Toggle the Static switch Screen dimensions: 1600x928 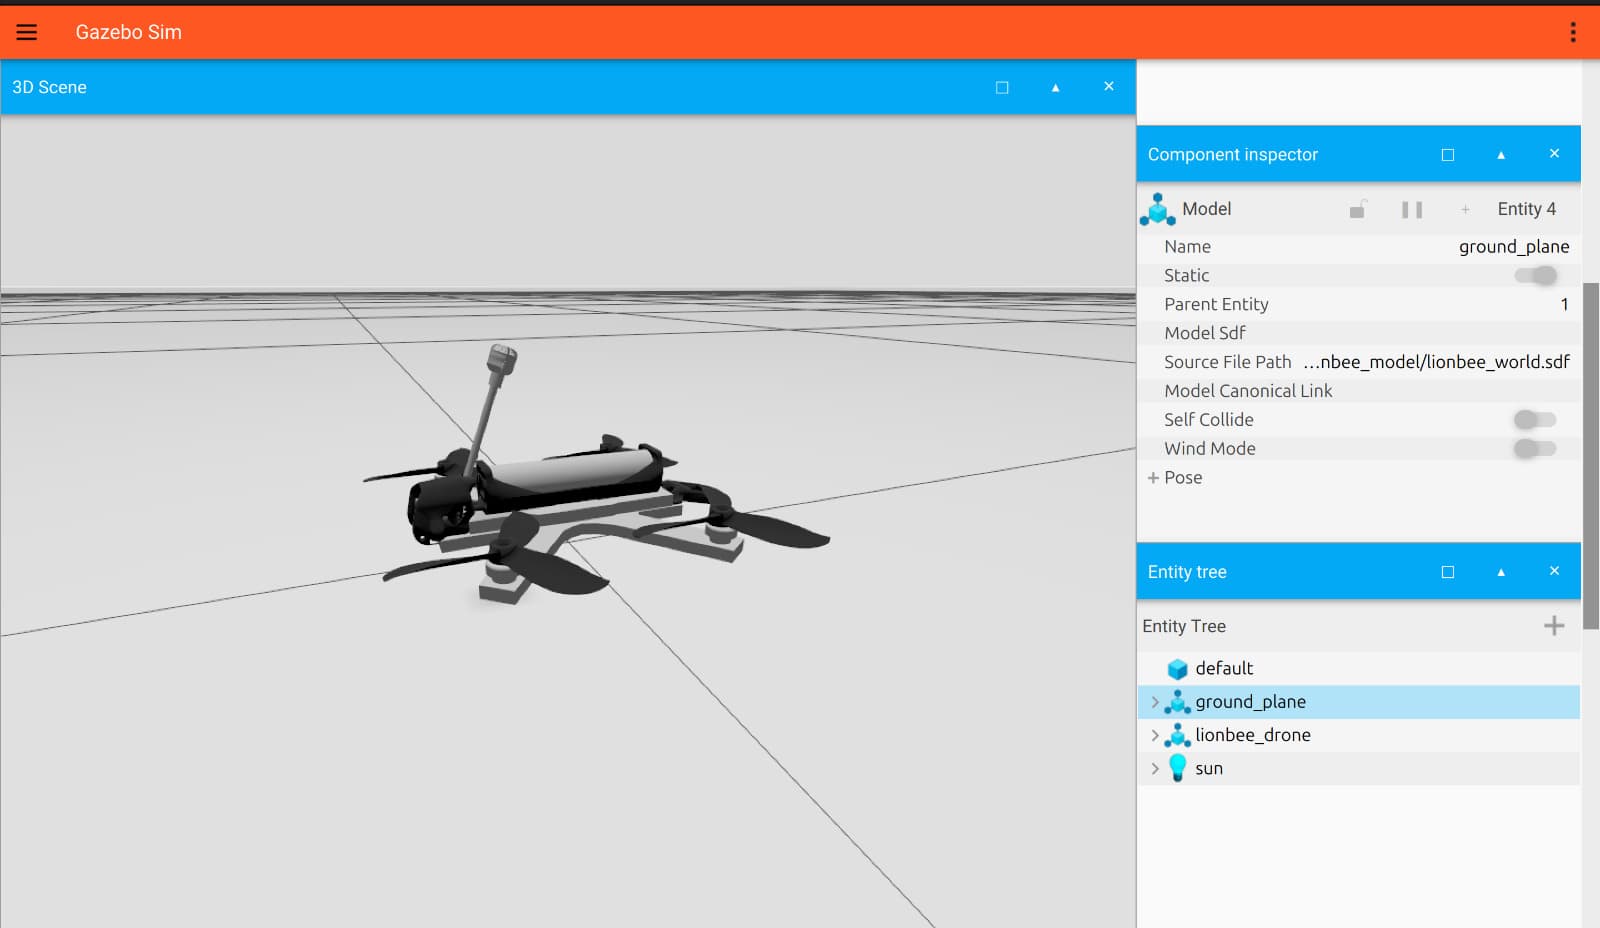1536,275
